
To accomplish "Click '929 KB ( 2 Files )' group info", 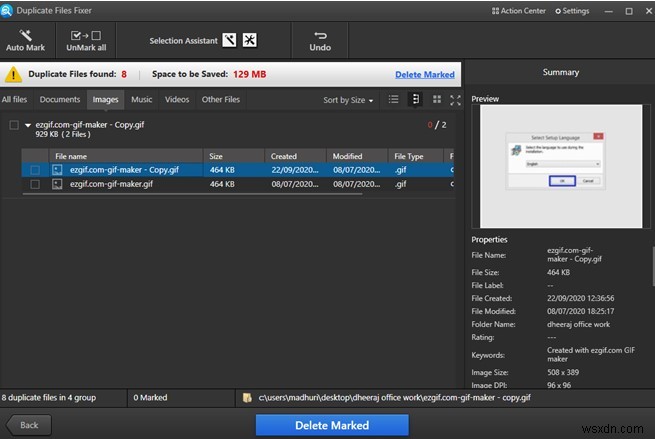I will pyautogui.click(x=63, y=134).
